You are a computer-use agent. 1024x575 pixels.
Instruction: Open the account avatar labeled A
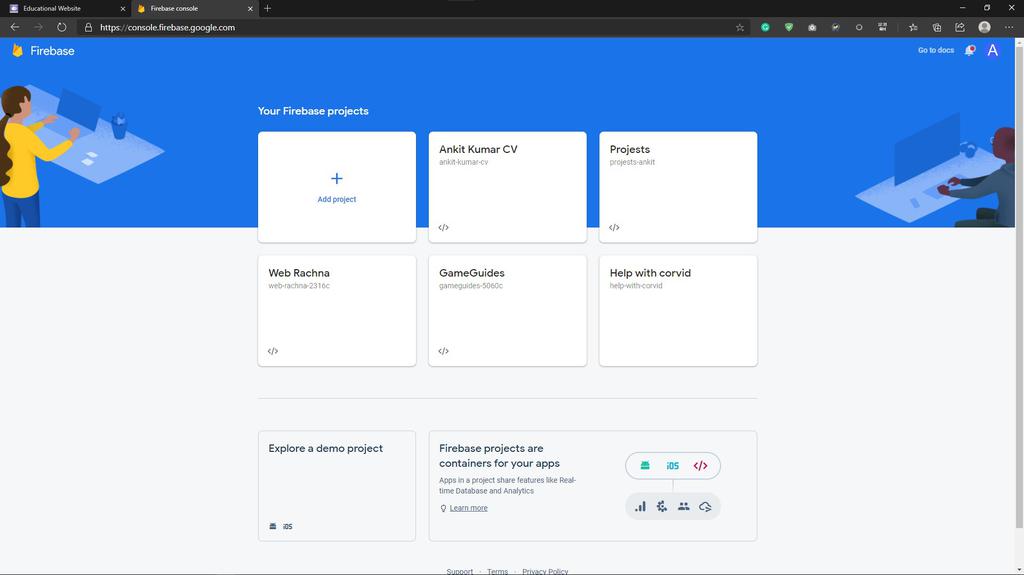[x=993, y=50]
